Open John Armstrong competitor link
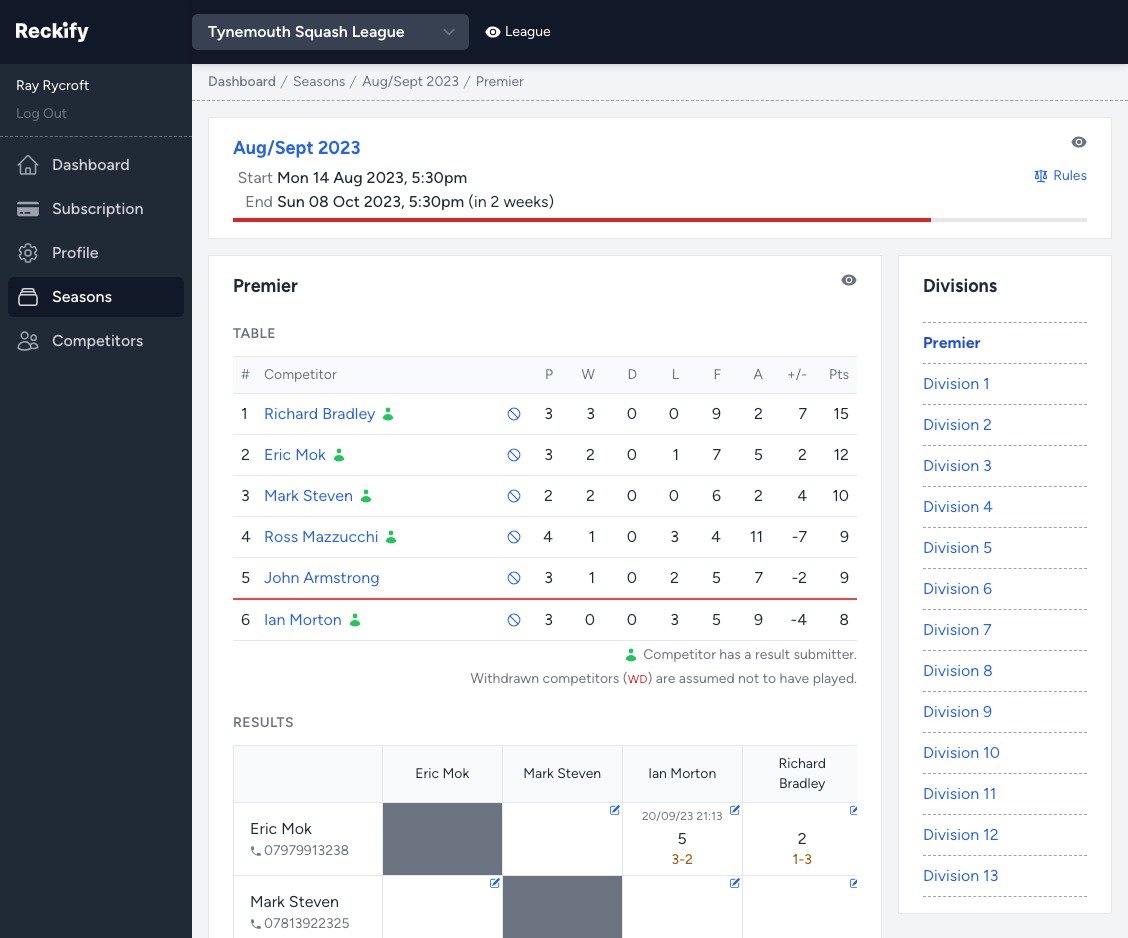This screenshot has height=938, width=1128. pyautogui.click(x=322, y=578)
